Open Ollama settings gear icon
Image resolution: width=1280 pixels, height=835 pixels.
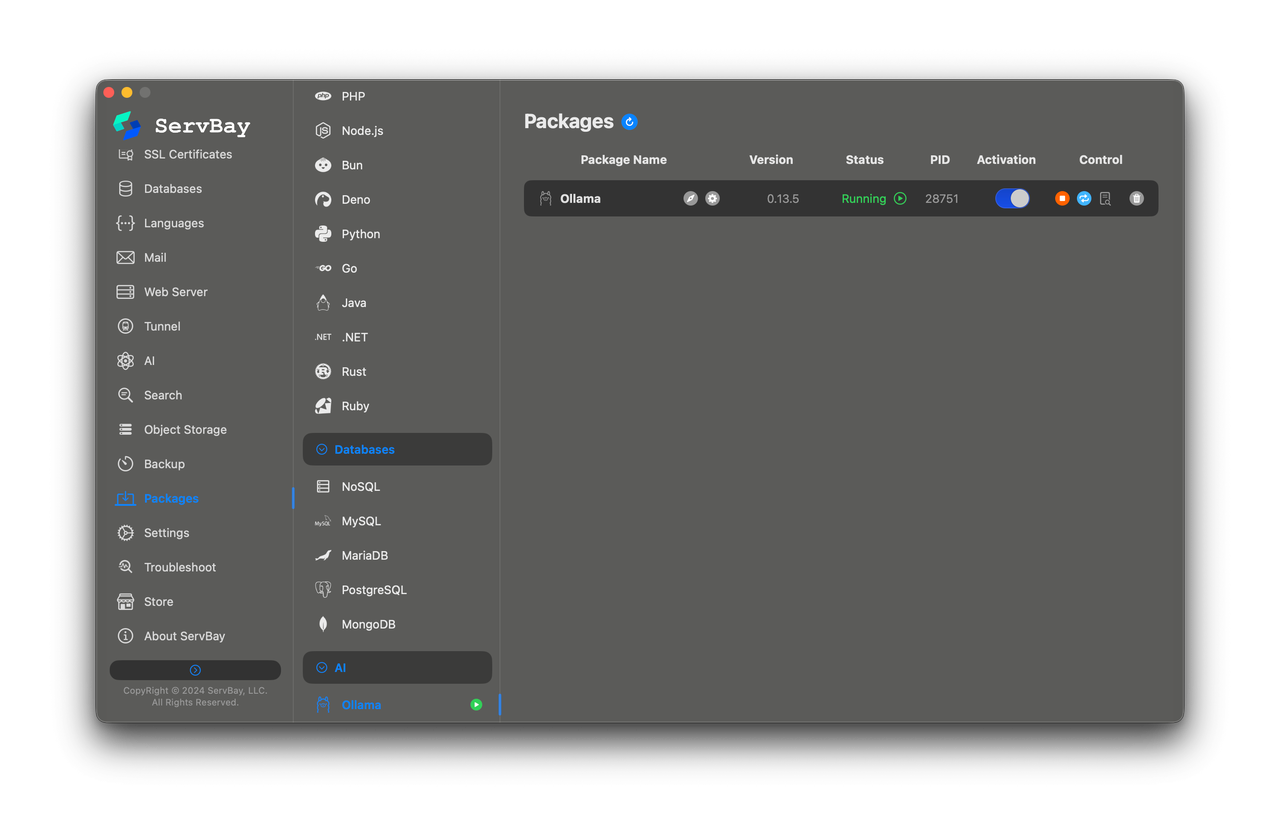pyautogui.click(x=712, y=199)
